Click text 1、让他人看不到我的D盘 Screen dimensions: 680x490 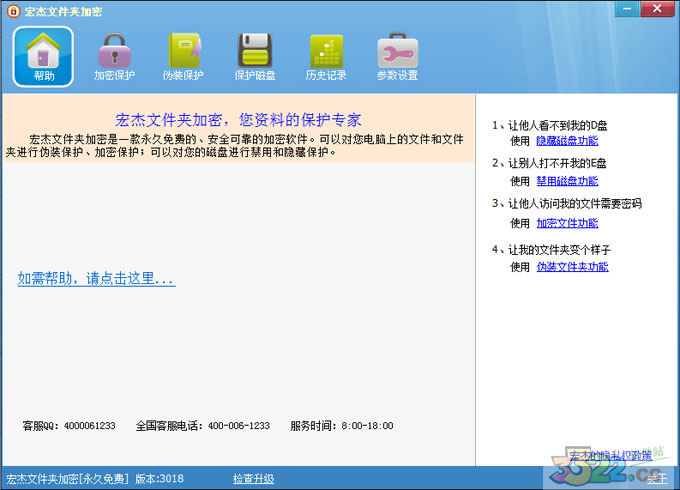[549, 126]
